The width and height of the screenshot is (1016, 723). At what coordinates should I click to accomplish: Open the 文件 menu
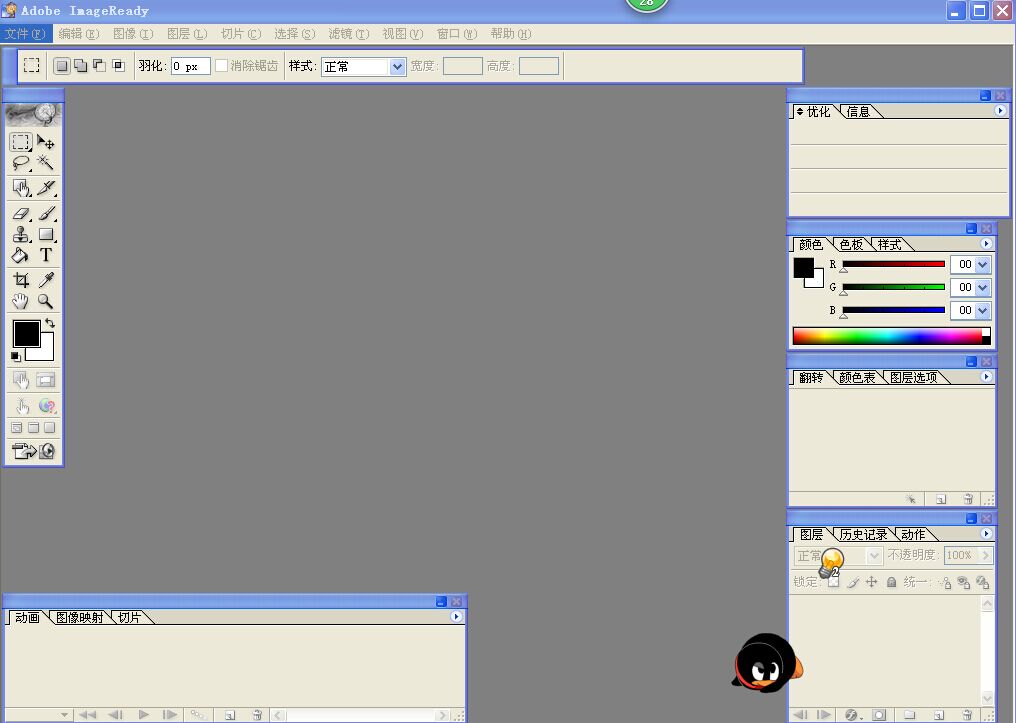pos(25,34)
